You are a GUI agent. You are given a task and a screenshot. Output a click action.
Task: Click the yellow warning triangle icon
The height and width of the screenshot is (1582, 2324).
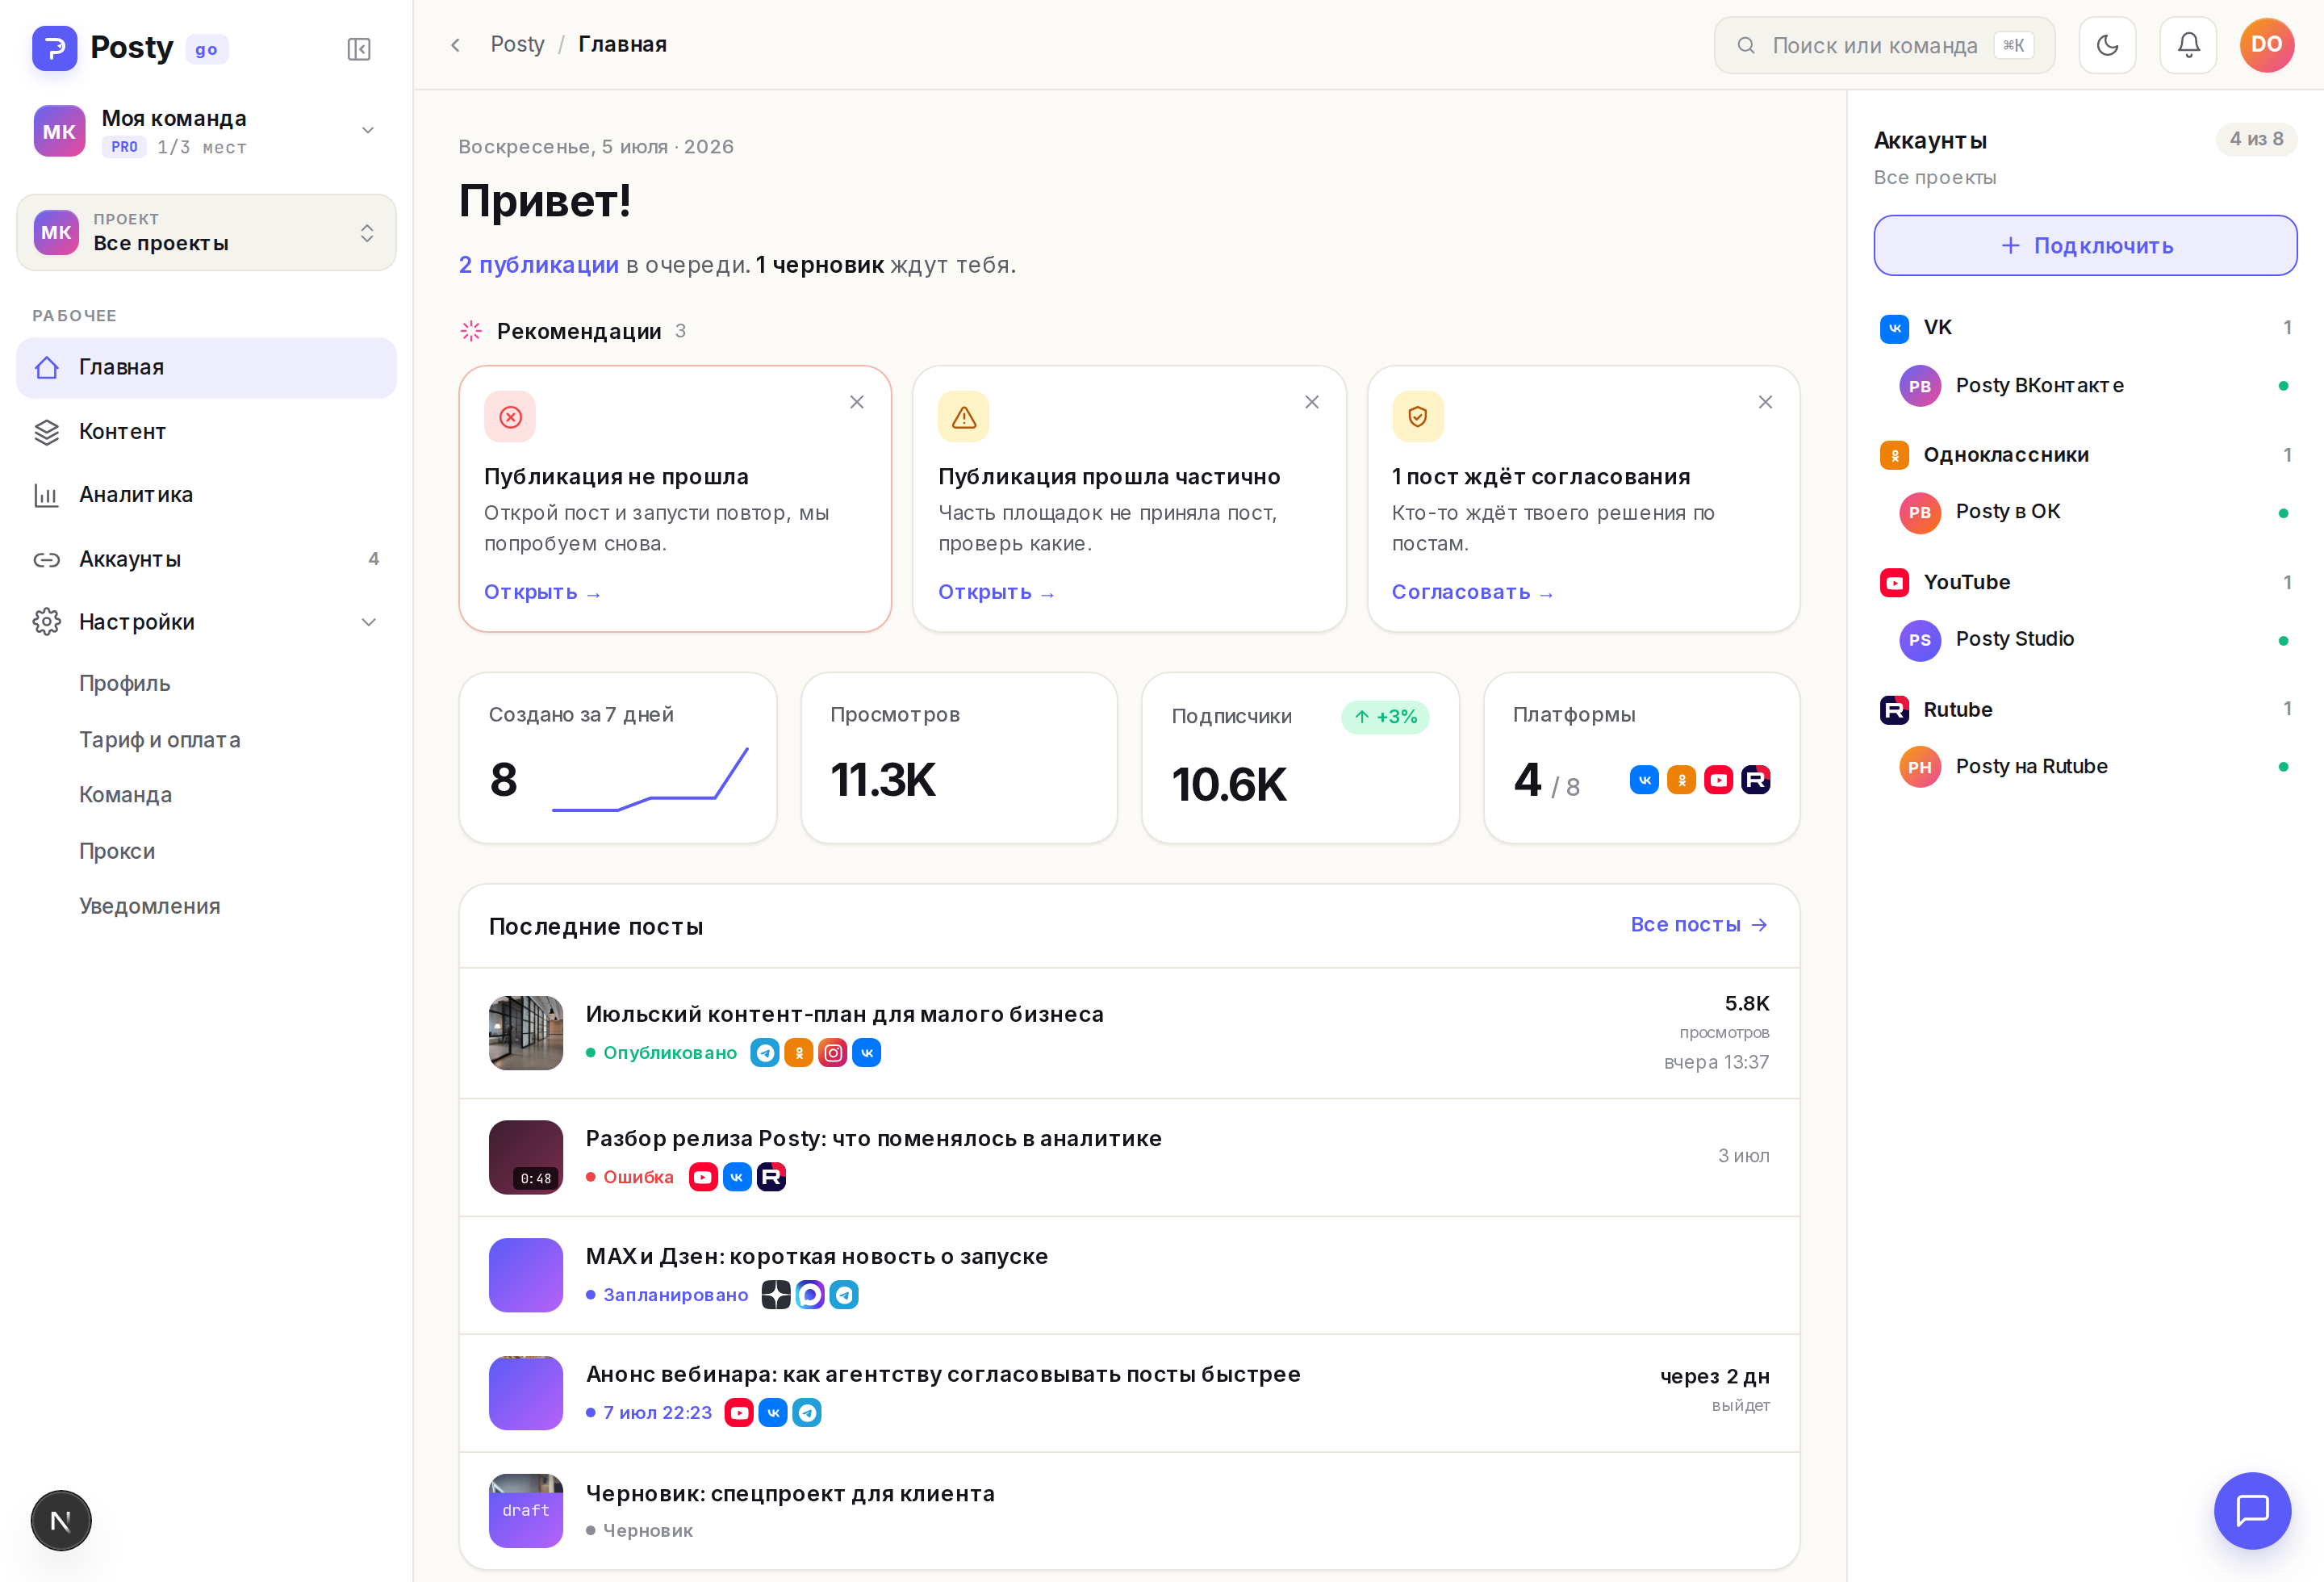tap(964, 416)
